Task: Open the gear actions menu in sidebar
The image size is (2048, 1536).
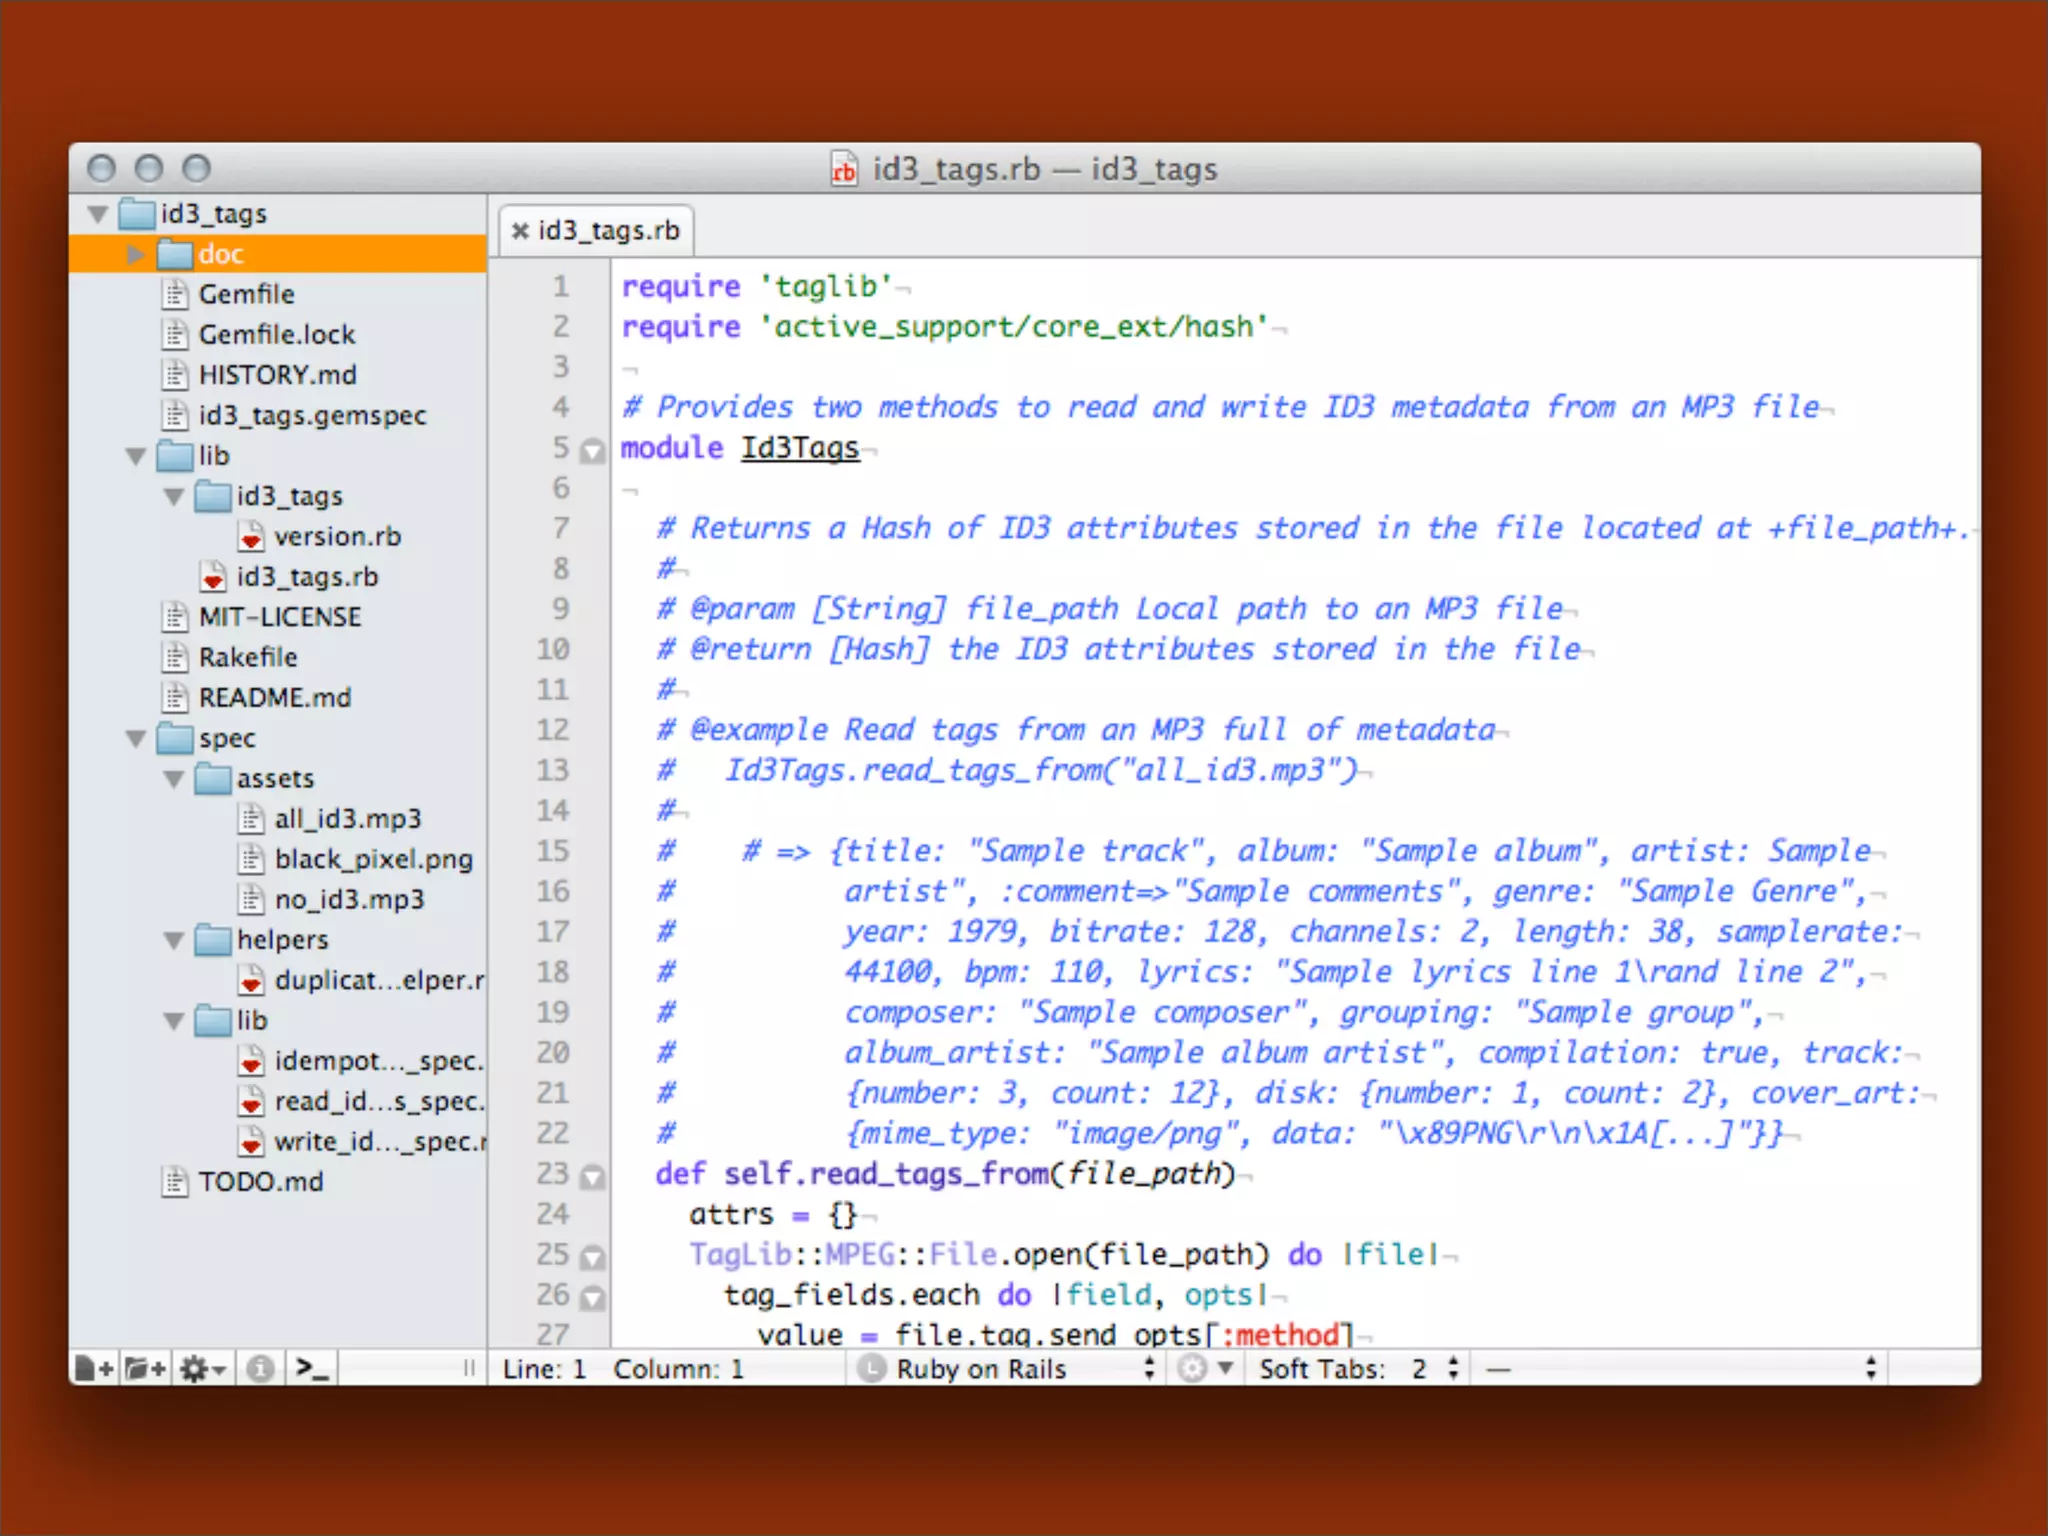Action: 203,1368
